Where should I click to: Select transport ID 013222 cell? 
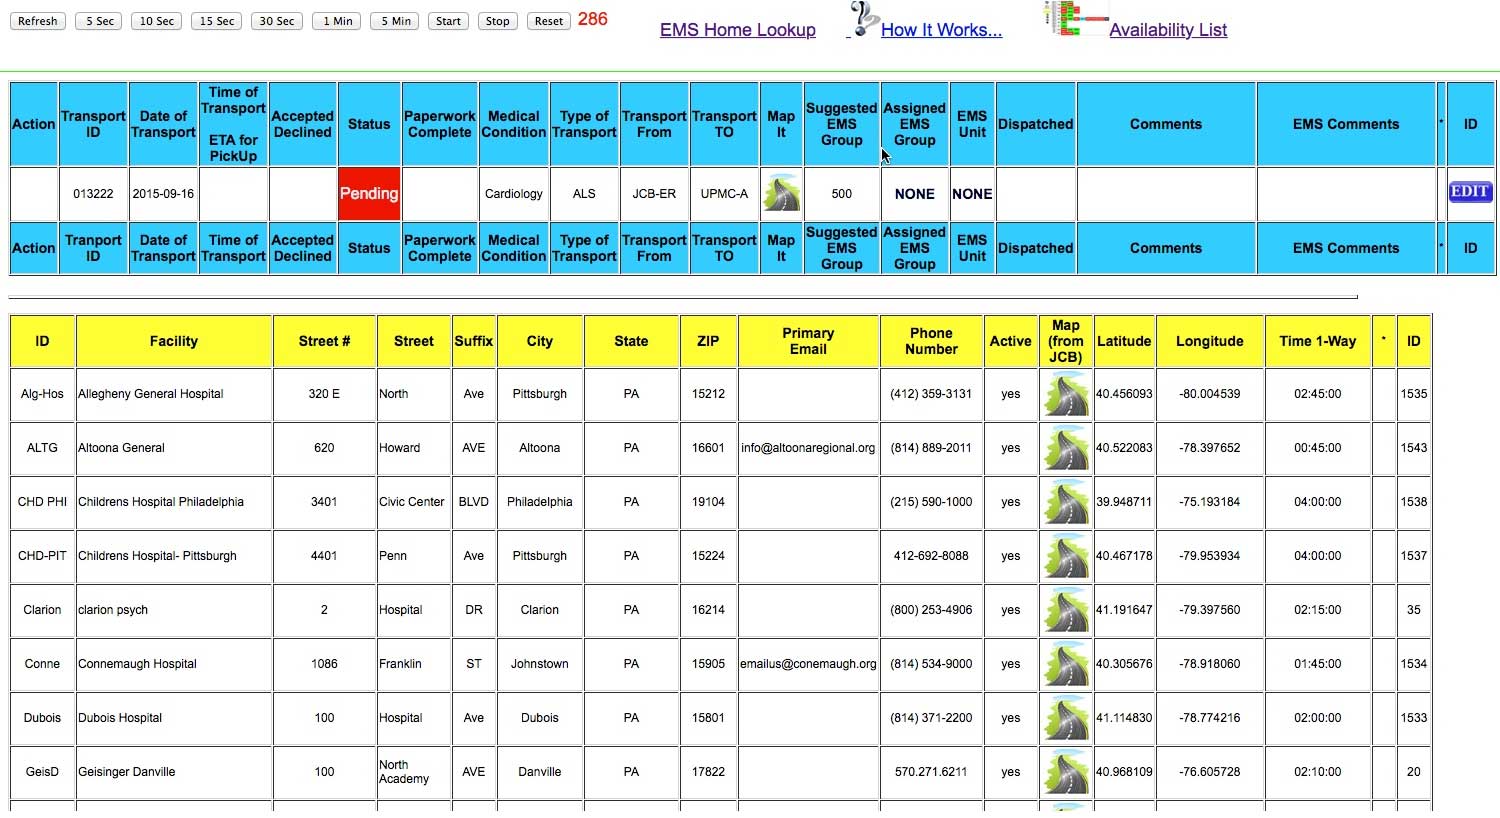93,194
